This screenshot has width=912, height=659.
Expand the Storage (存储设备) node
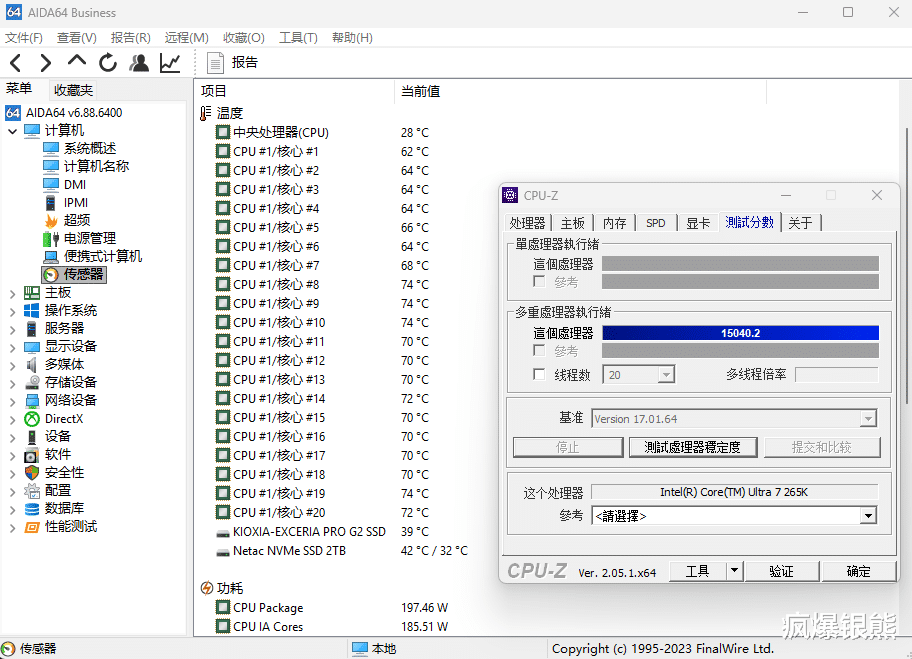12,384
